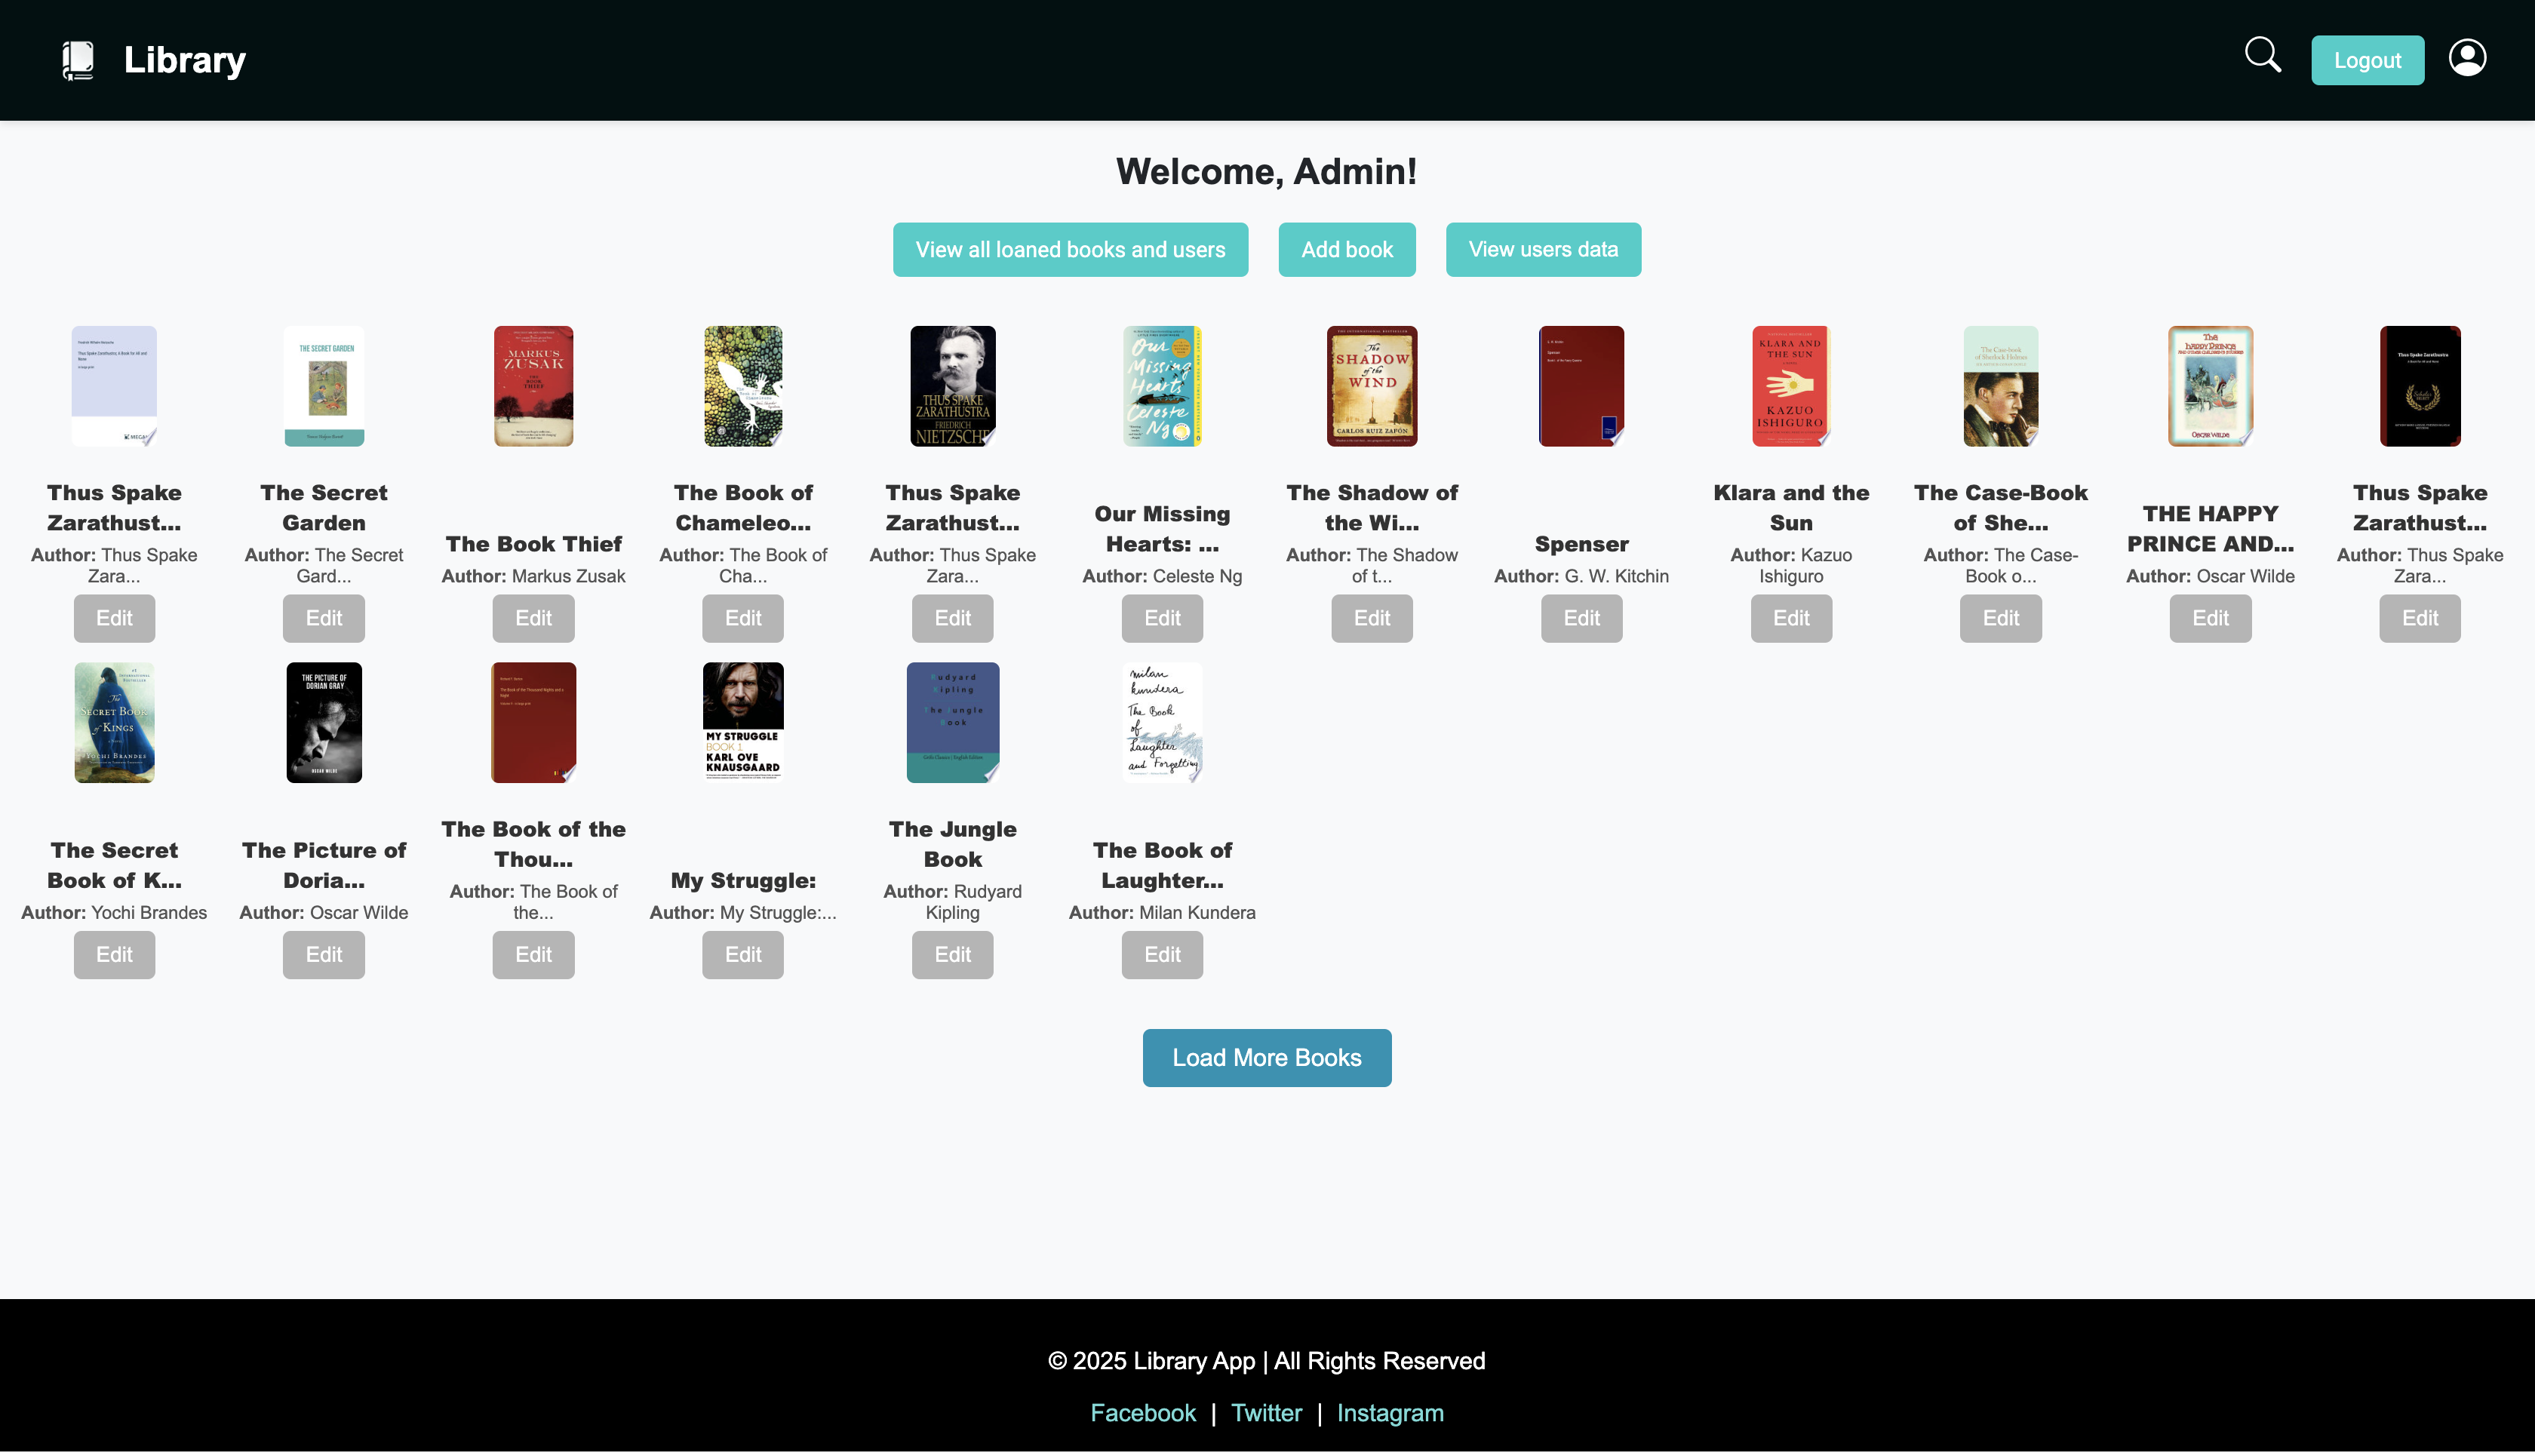The width and height of the screenshot is (2535, 1456).
Task: Edit Our Missing Hearts
Action: [x=1162, y=618]
